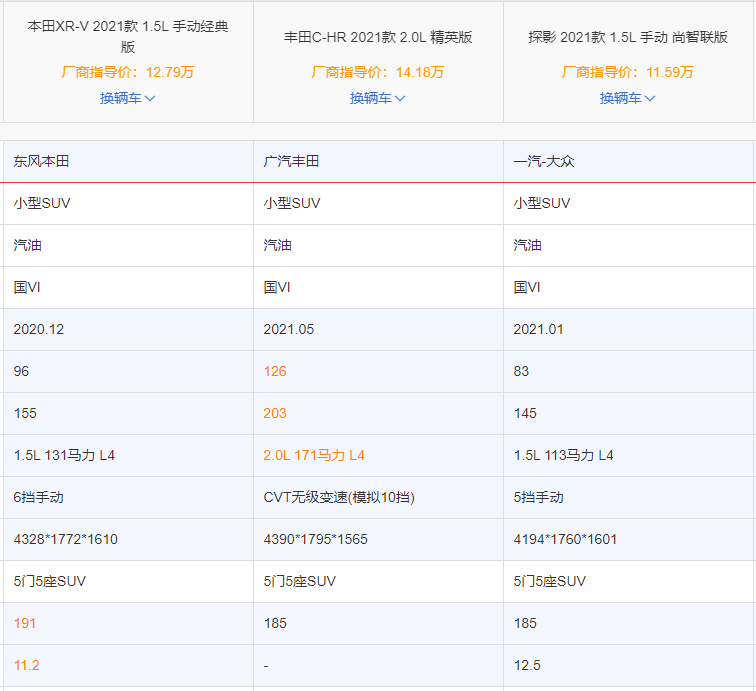
Task: Click the 4328*1772*1610 dimensions cell
Action: tap(128, 539)
